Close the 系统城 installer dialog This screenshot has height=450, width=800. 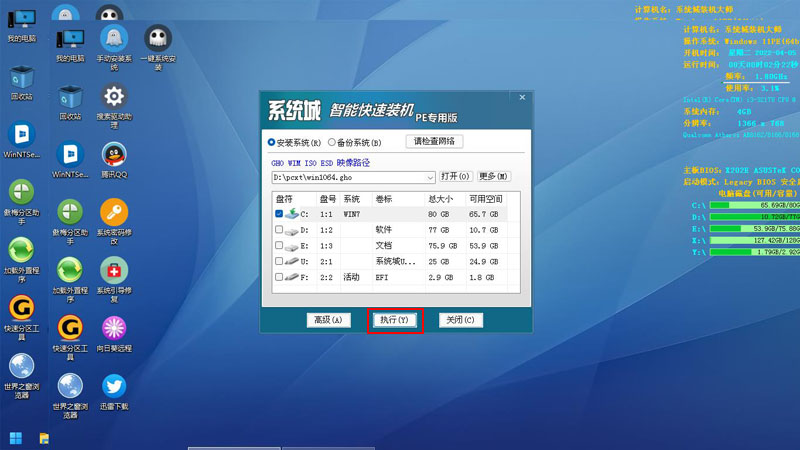pyautogui.click(x=522, y=97)
